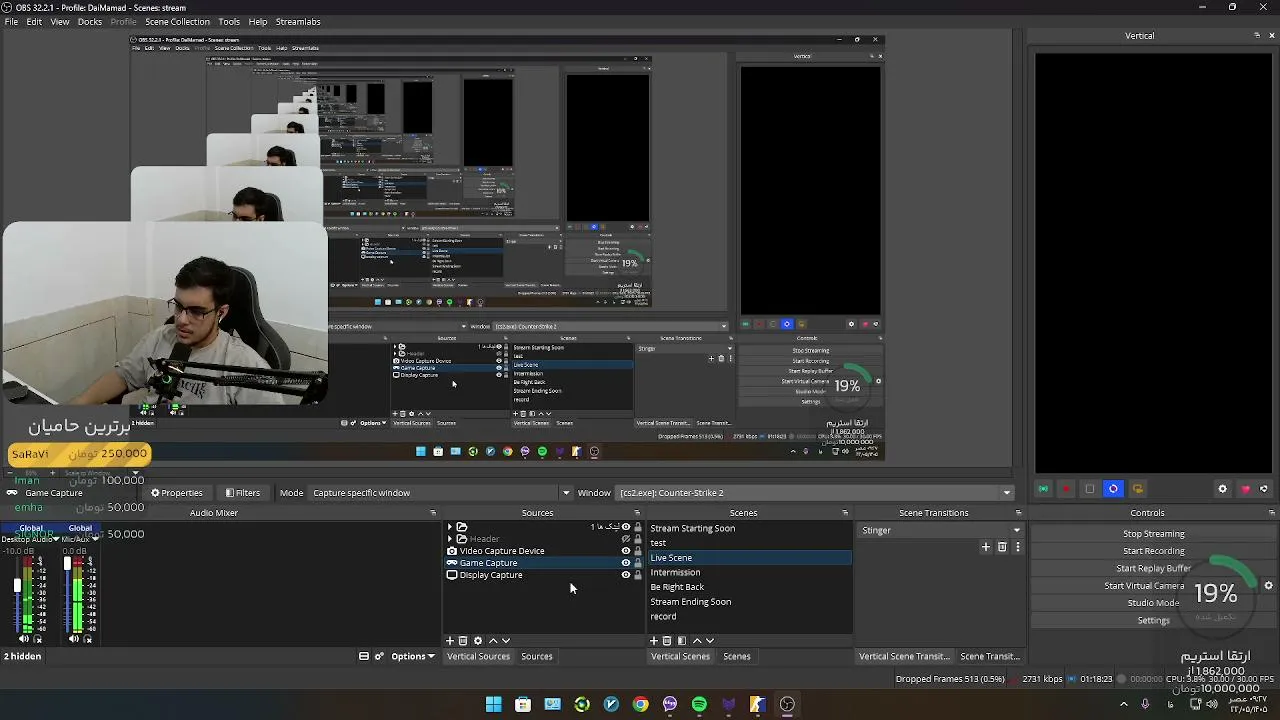Click Stop Streaming button
1280x720 pixels.
[x=1153, y=534]
